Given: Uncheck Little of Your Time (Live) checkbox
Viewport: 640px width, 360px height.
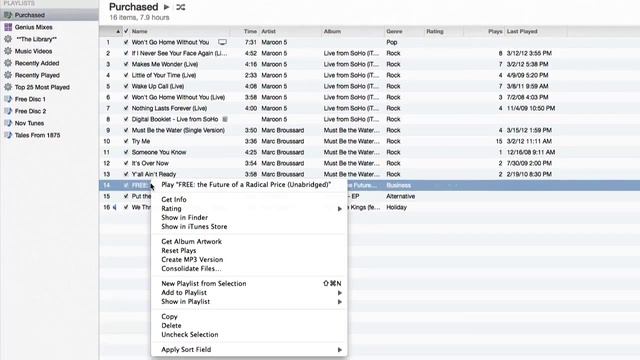Looking at the screenshot, I should pos(126,75).
